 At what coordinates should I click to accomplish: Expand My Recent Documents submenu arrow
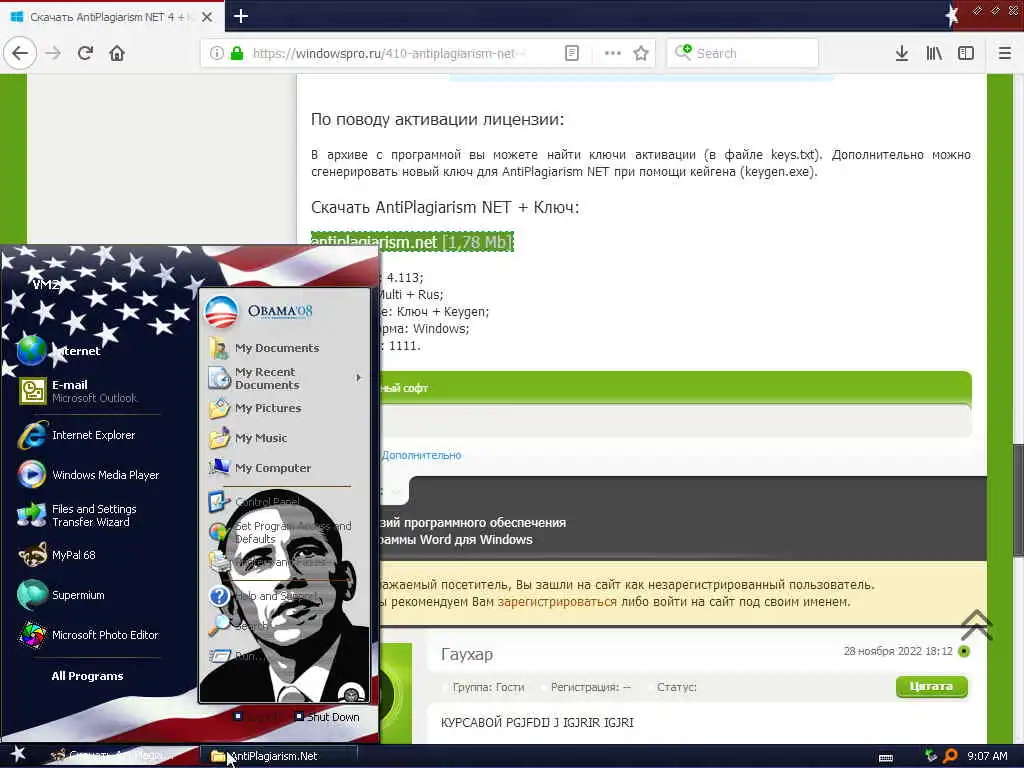click(359, 377)
